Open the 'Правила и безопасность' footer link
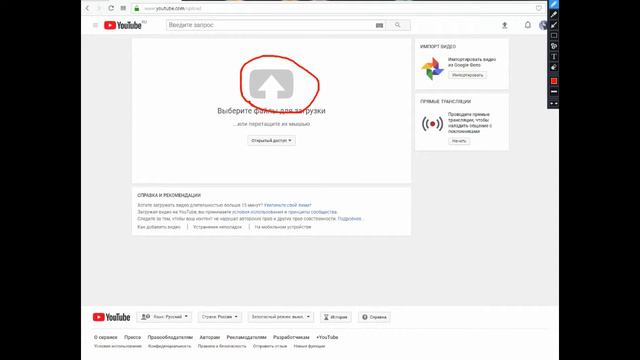640x360 pixels. (222, 346)
